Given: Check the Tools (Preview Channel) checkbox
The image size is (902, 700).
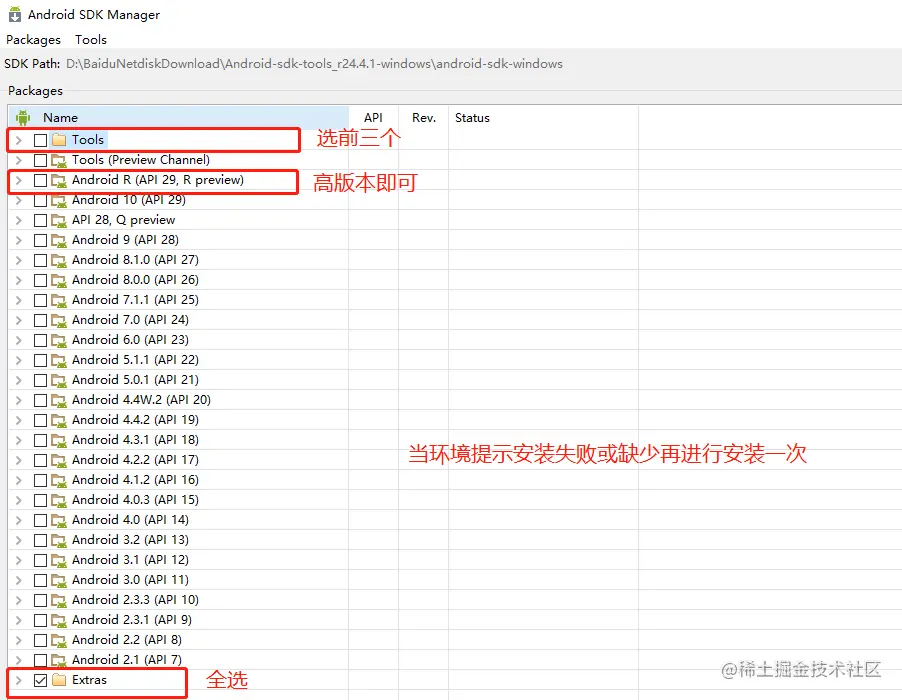Looking at the screenshot, I should [40, 160].
